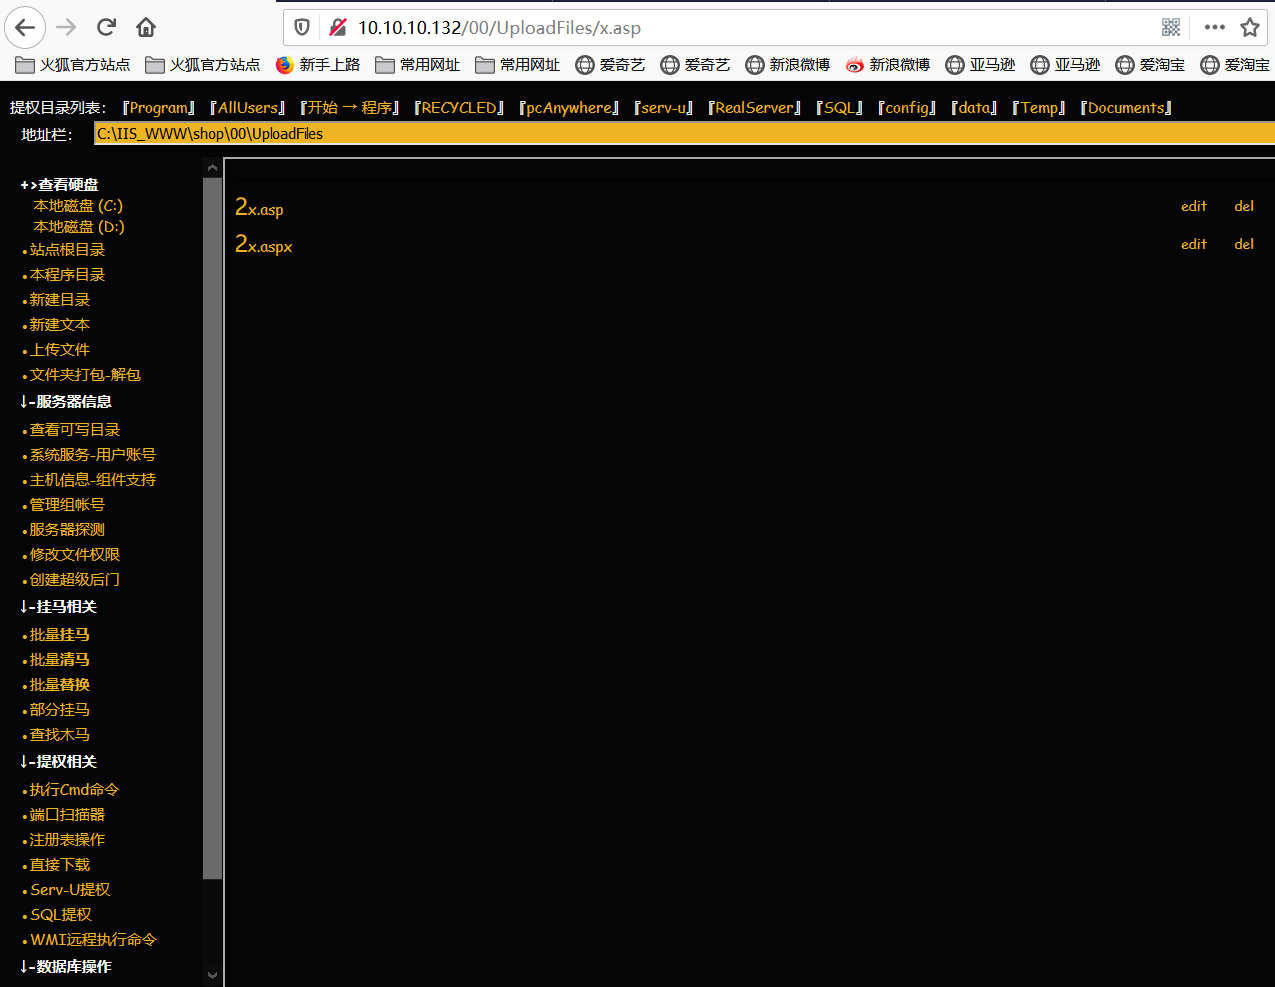Open second 常用网址 bookmark folder
Viewport: 1275px width, 987px height.
pos(517,65)
